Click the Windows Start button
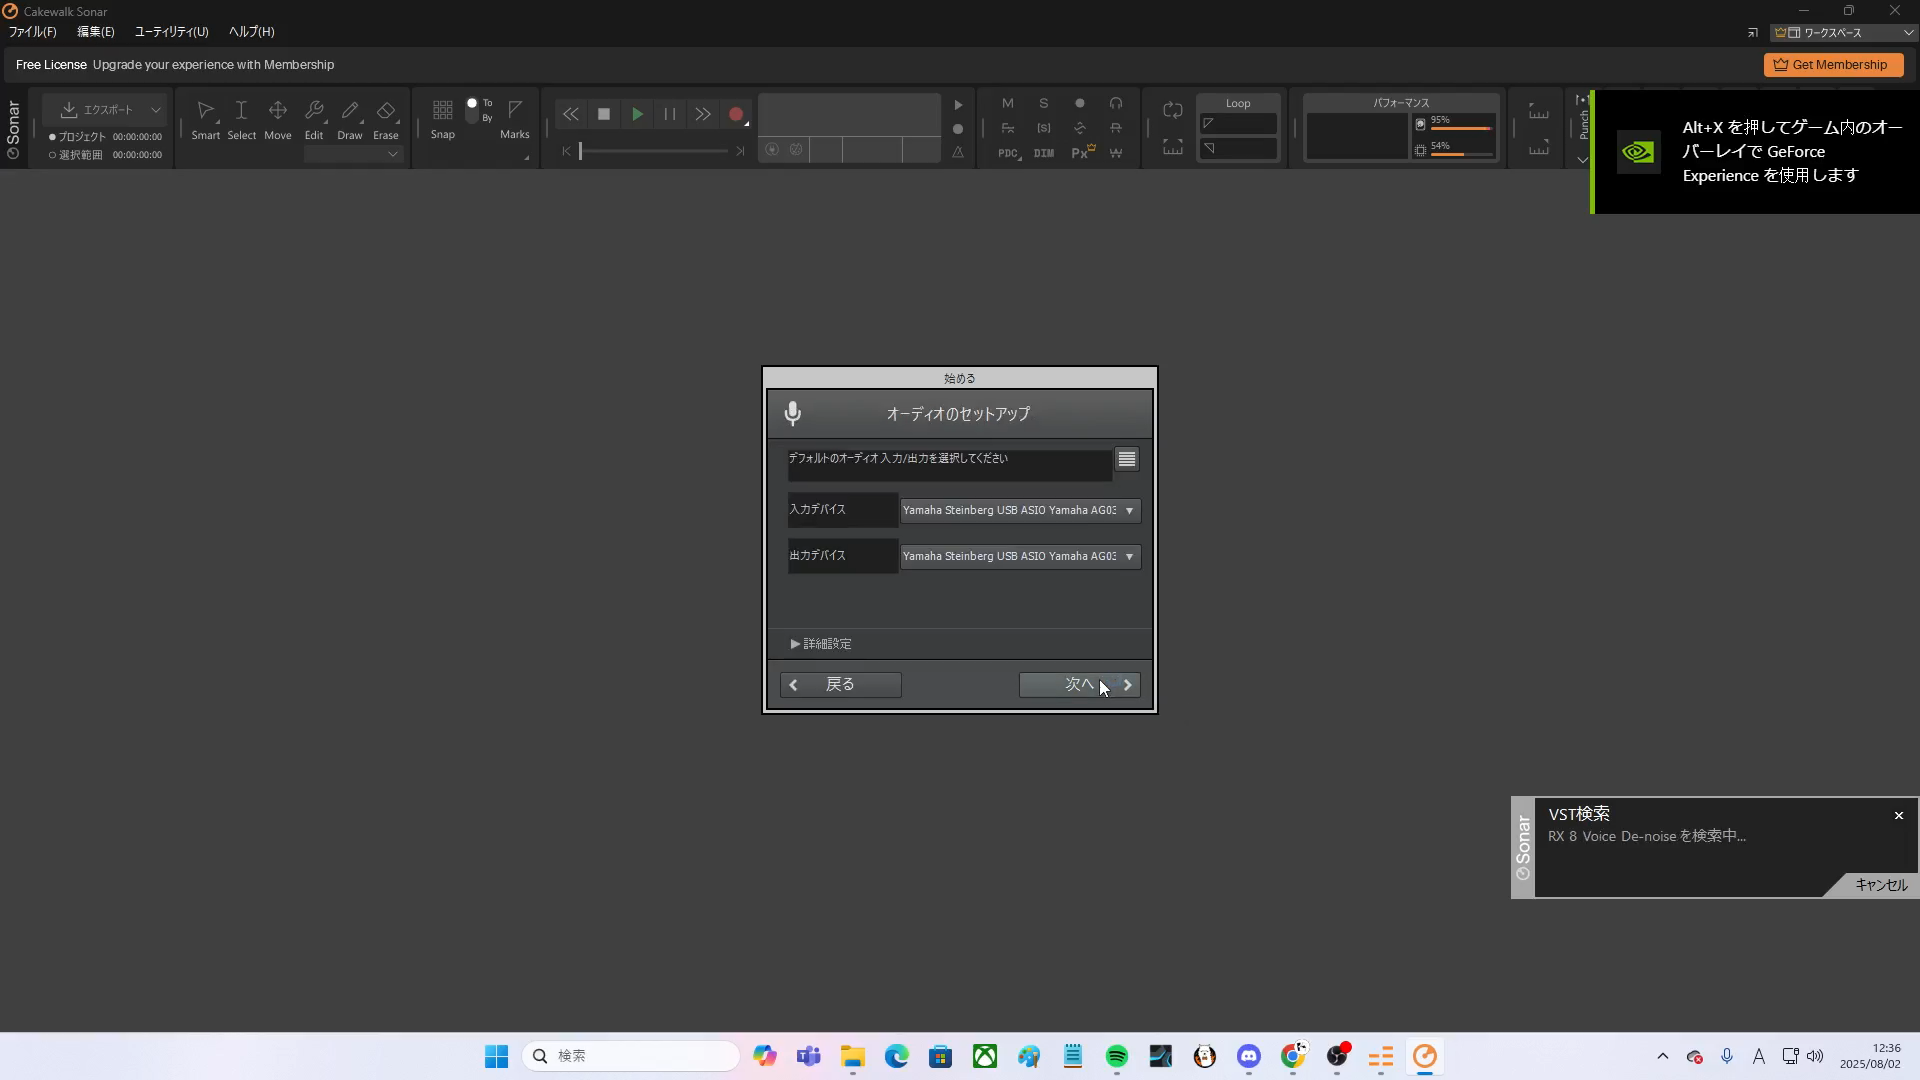 [496, 1057]
